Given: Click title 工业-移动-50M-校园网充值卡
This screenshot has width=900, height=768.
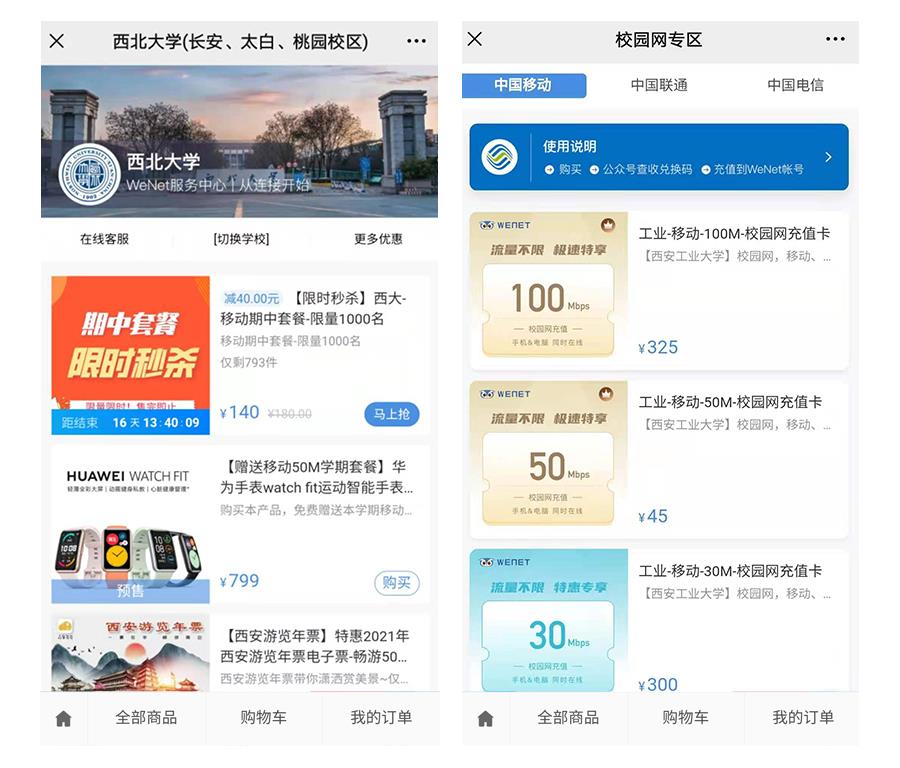Looking at the screenshot, I should 730,402.
